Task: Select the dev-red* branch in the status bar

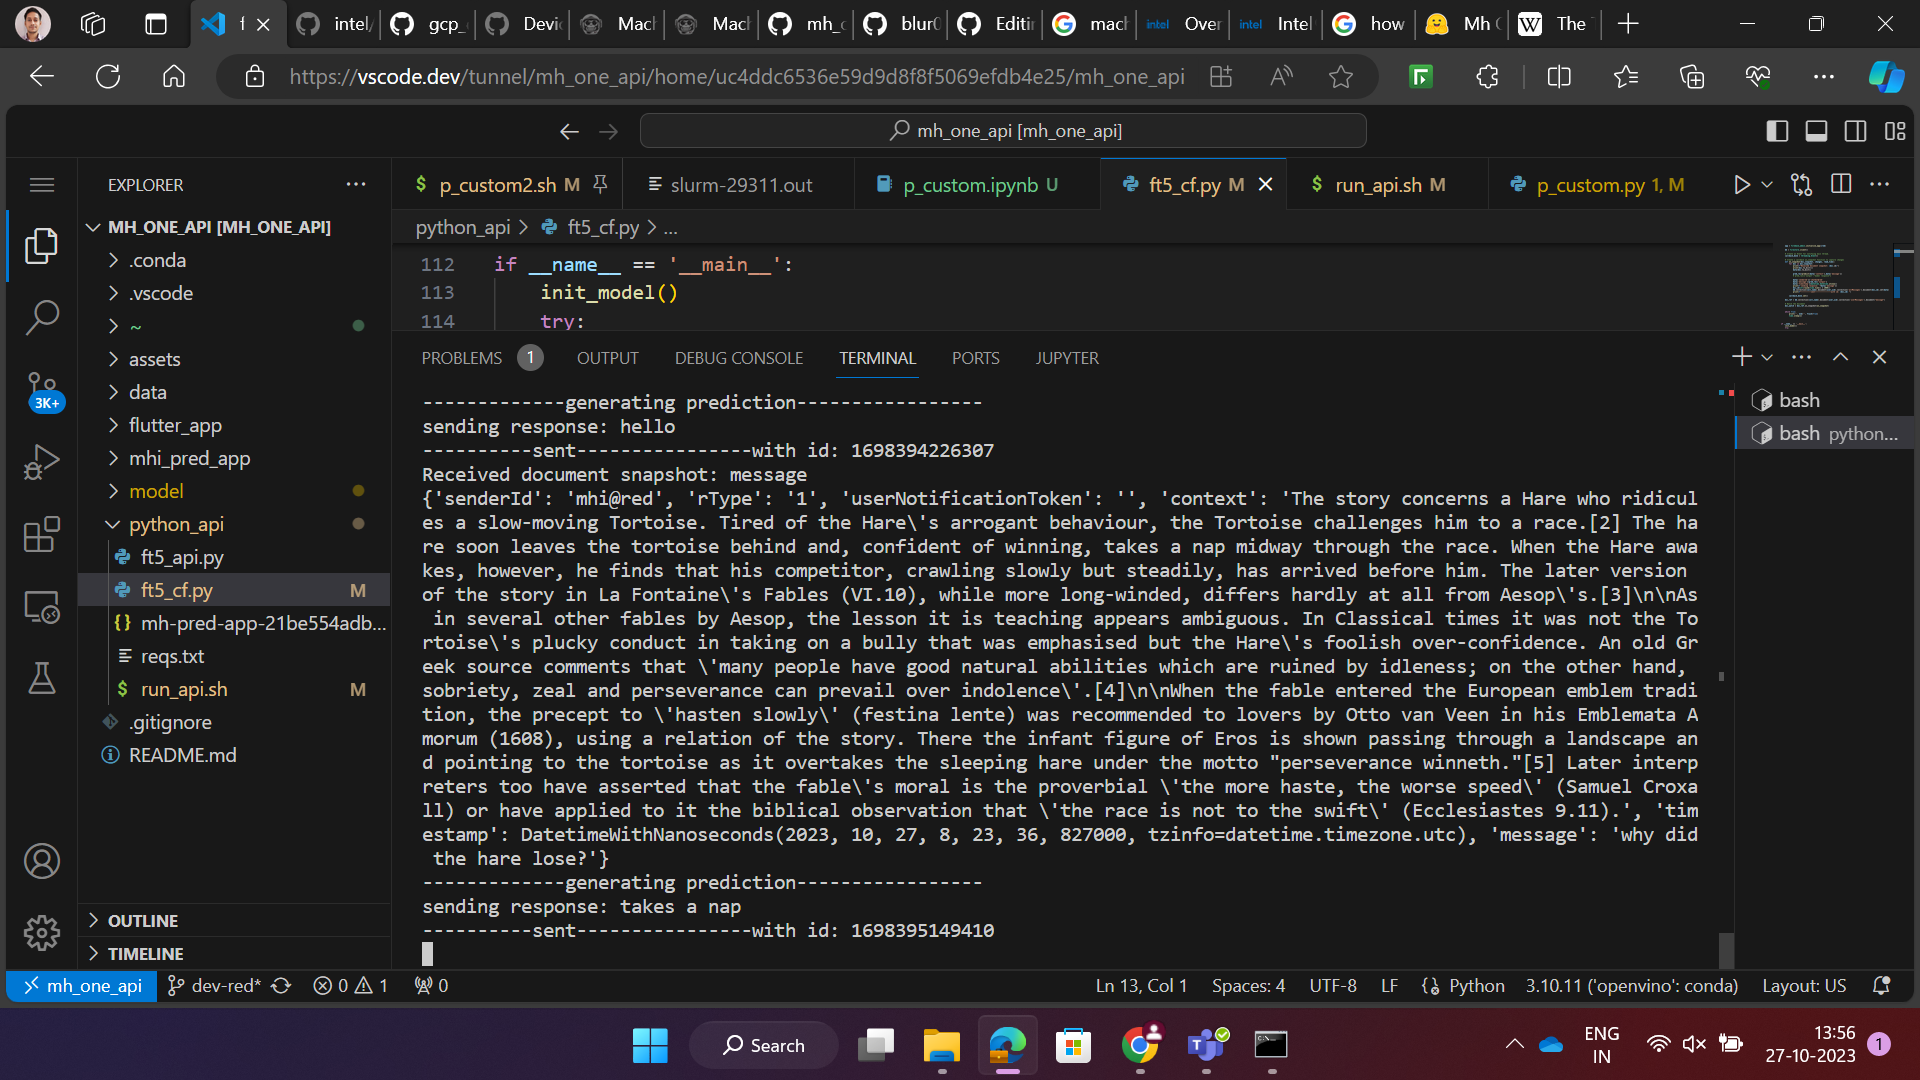Action: click(x=213, y=985)
